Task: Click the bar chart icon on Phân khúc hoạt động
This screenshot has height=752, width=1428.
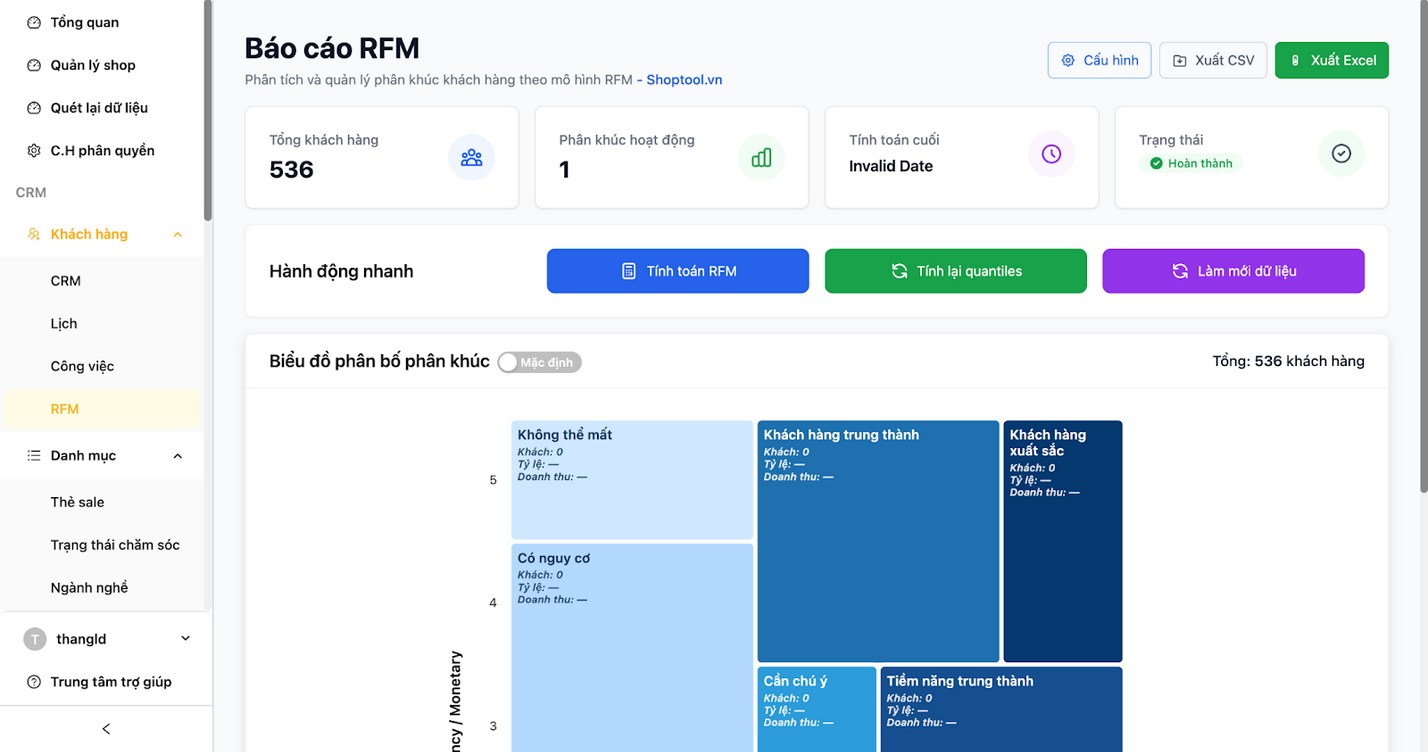Action: click(761, 157)
